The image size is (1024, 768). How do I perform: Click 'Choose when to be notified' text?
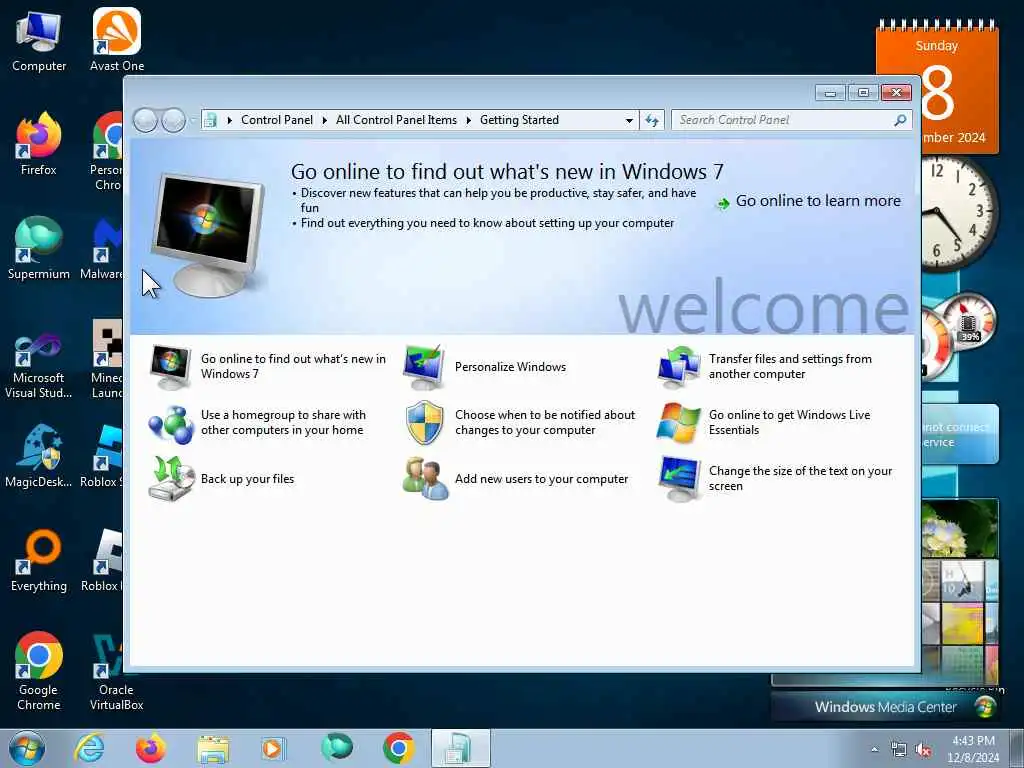[x=545, y=423]
